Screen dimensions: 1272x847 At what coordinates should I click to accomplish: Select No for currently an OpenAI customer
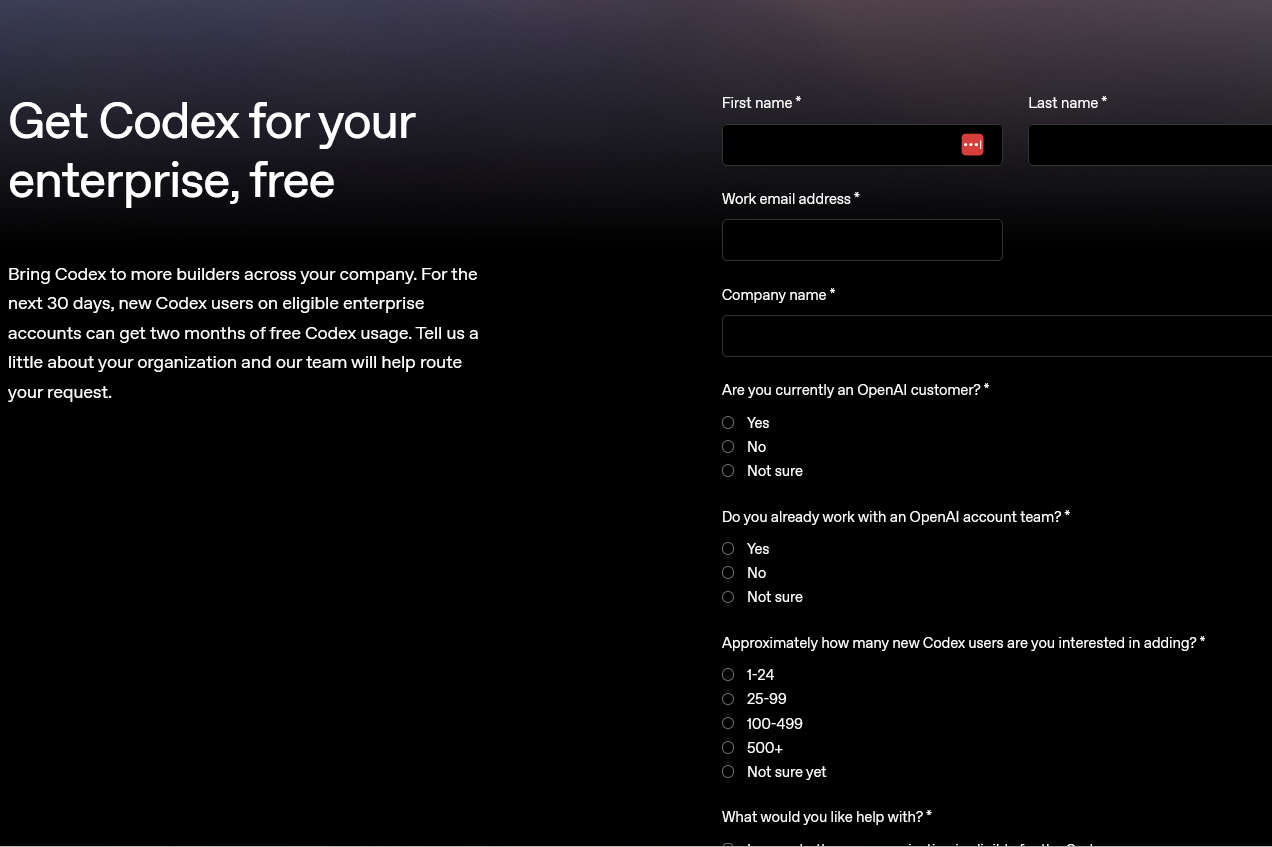(728, 447)
